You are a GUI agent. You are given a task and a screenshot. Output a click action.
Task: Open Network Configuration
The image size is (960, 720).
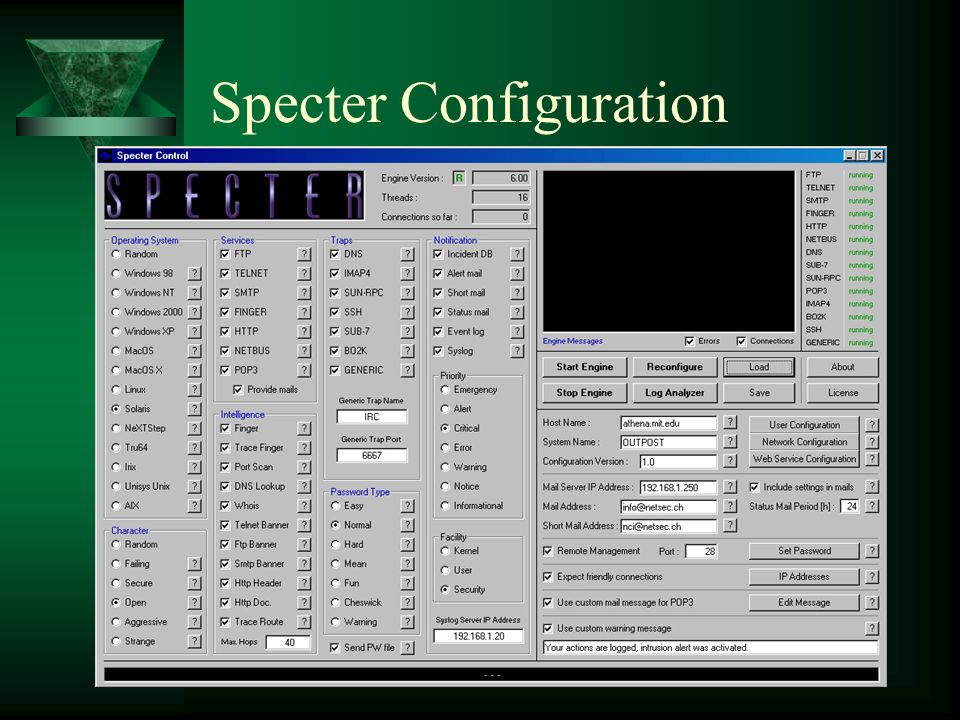point(804,442)
